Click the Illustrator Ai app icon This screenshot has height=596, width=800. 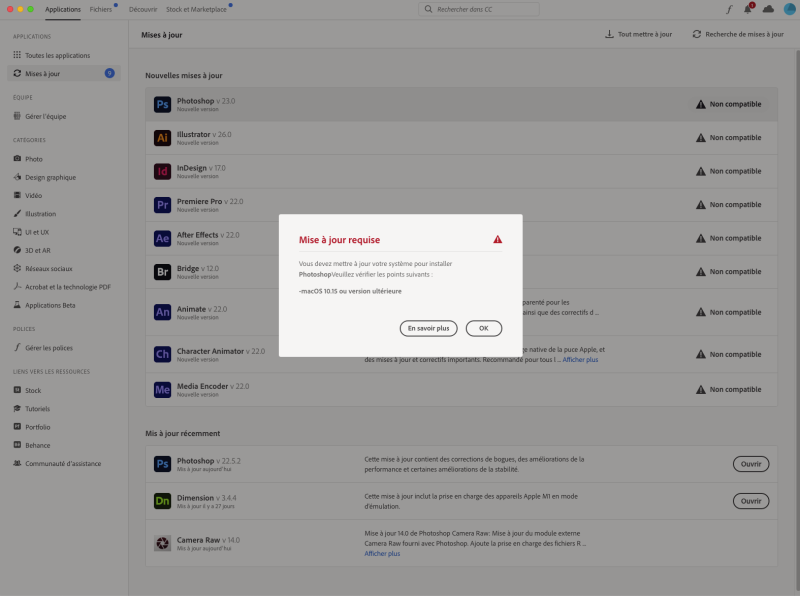[x=162, y=138]
